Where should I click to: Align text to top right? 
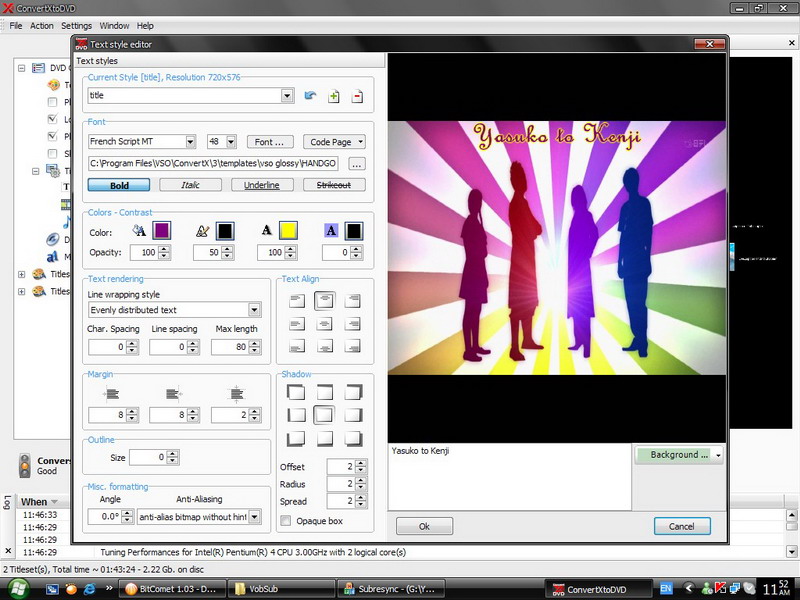(352, 301)
